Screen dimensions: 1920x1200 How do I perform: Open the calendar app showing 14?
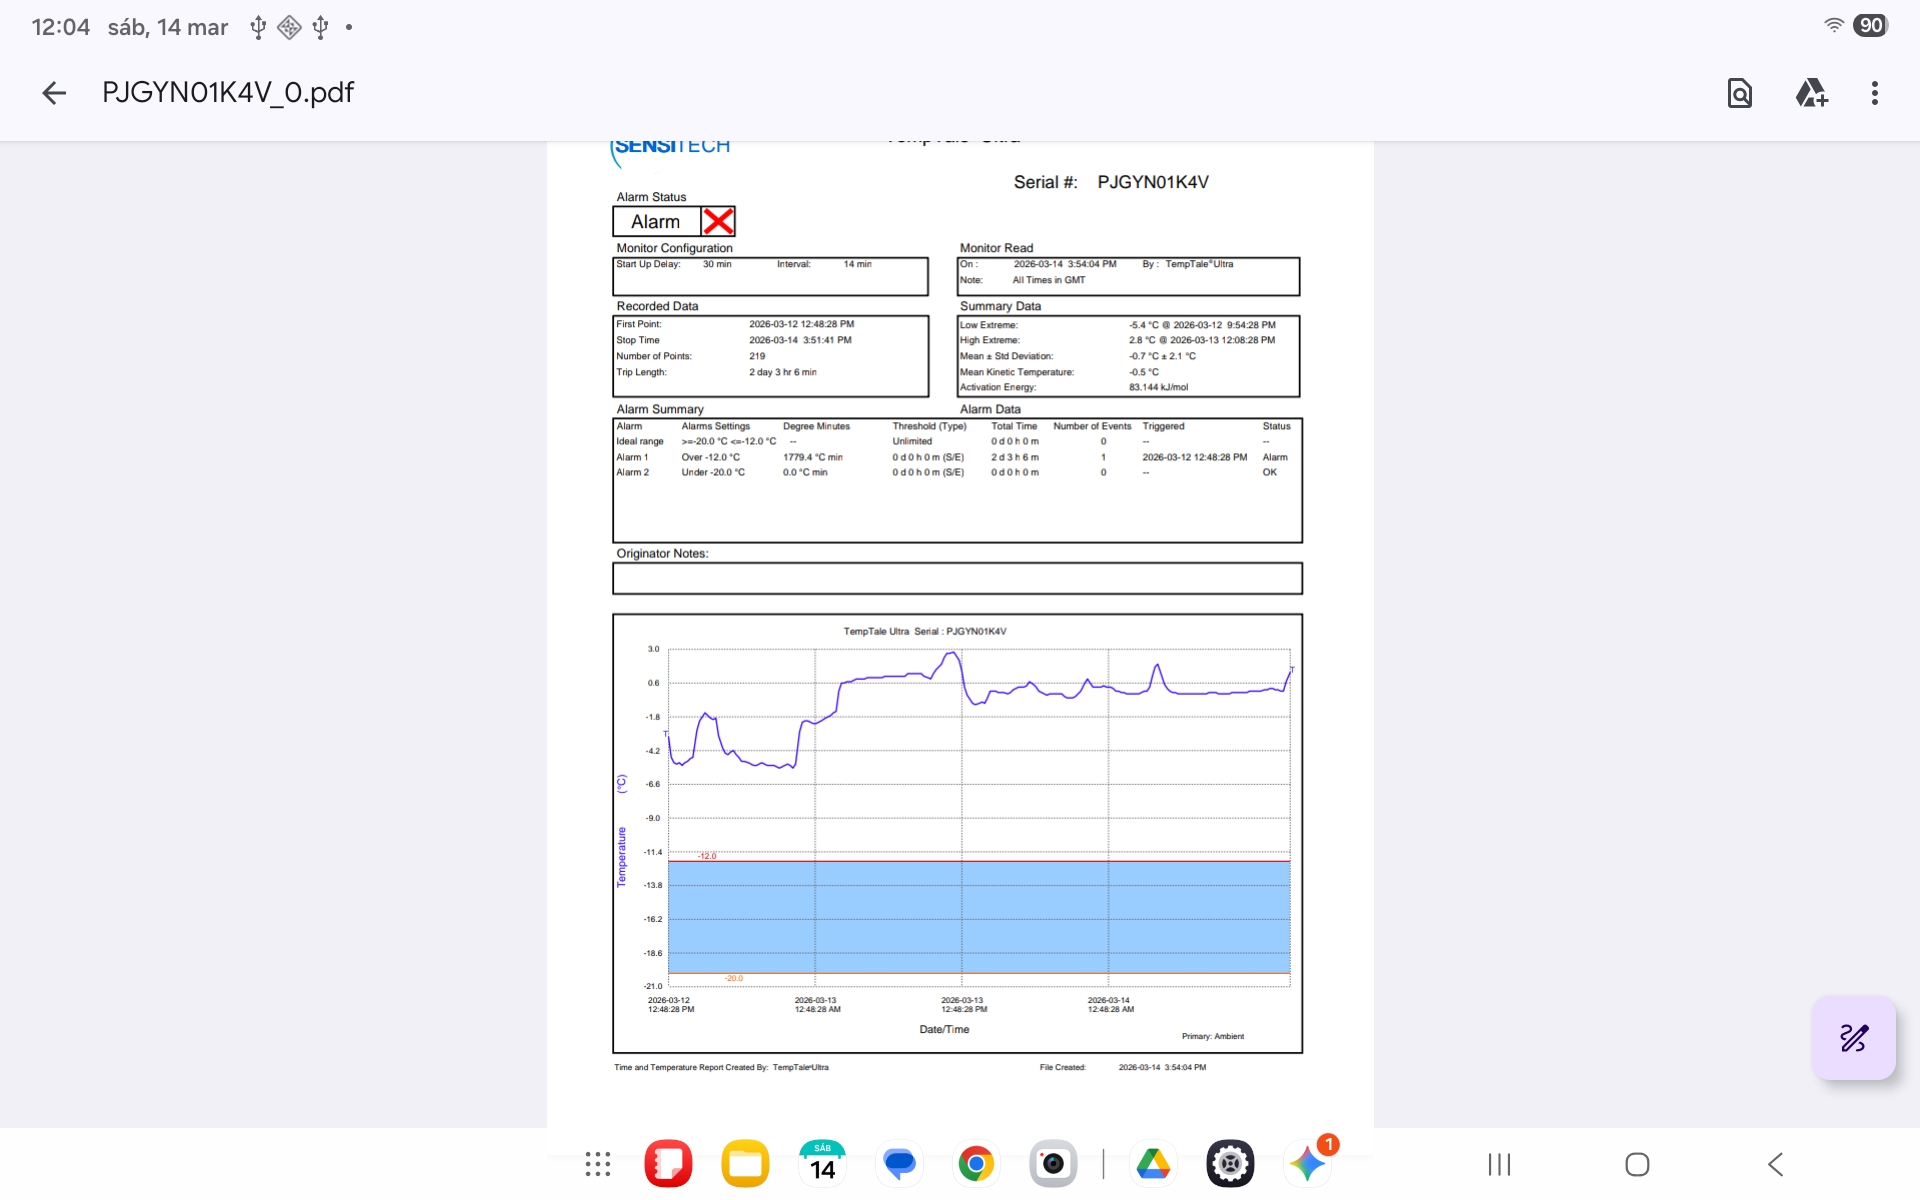[822, 1164]
